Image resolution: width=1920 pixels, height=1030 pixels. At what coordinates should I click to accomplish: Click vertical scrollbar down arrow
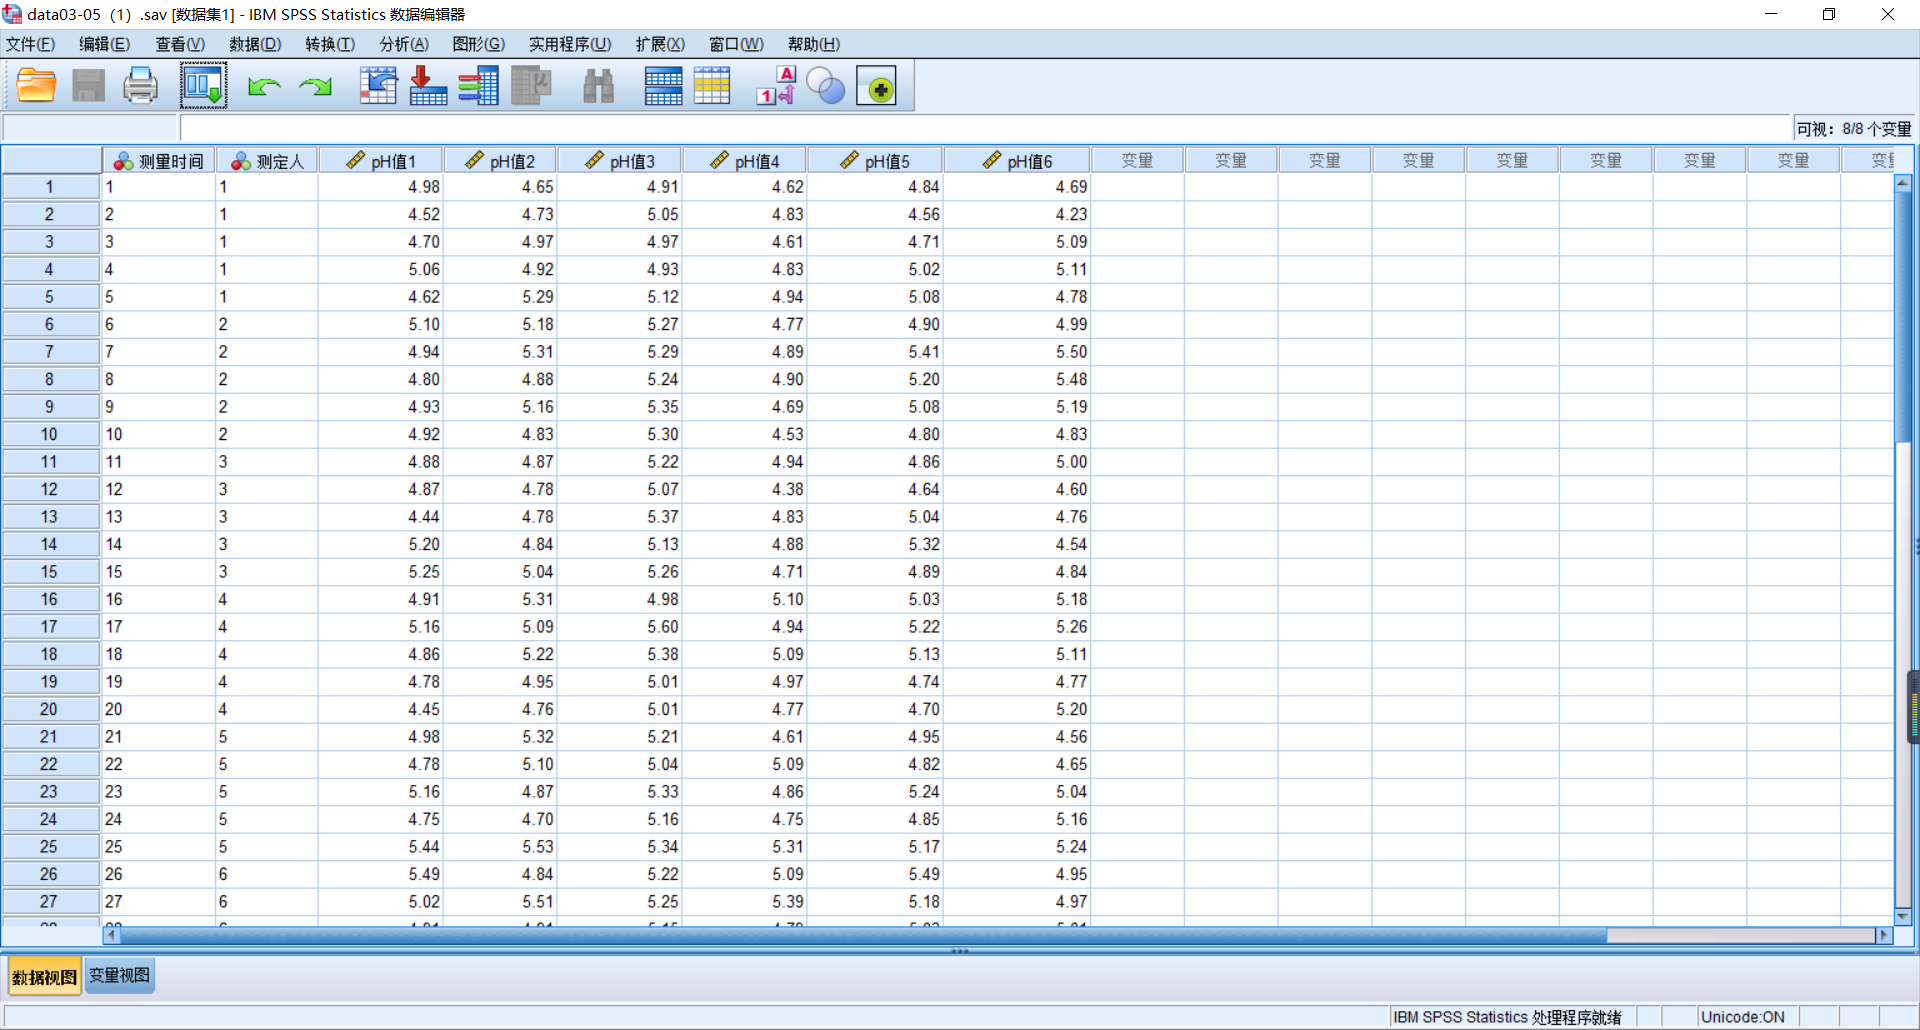pyautogui.click(x=1903, y=915)
